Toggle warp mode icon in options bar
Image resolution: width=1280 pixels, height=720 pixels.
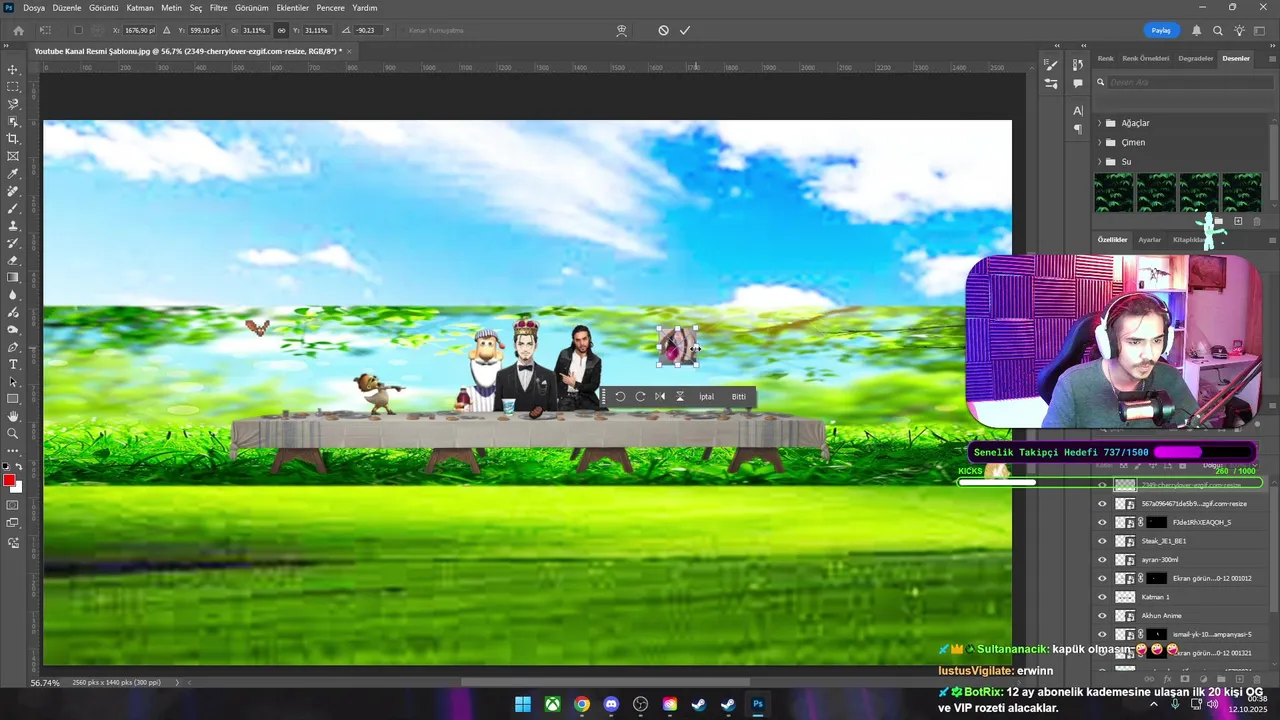(621, 30)
